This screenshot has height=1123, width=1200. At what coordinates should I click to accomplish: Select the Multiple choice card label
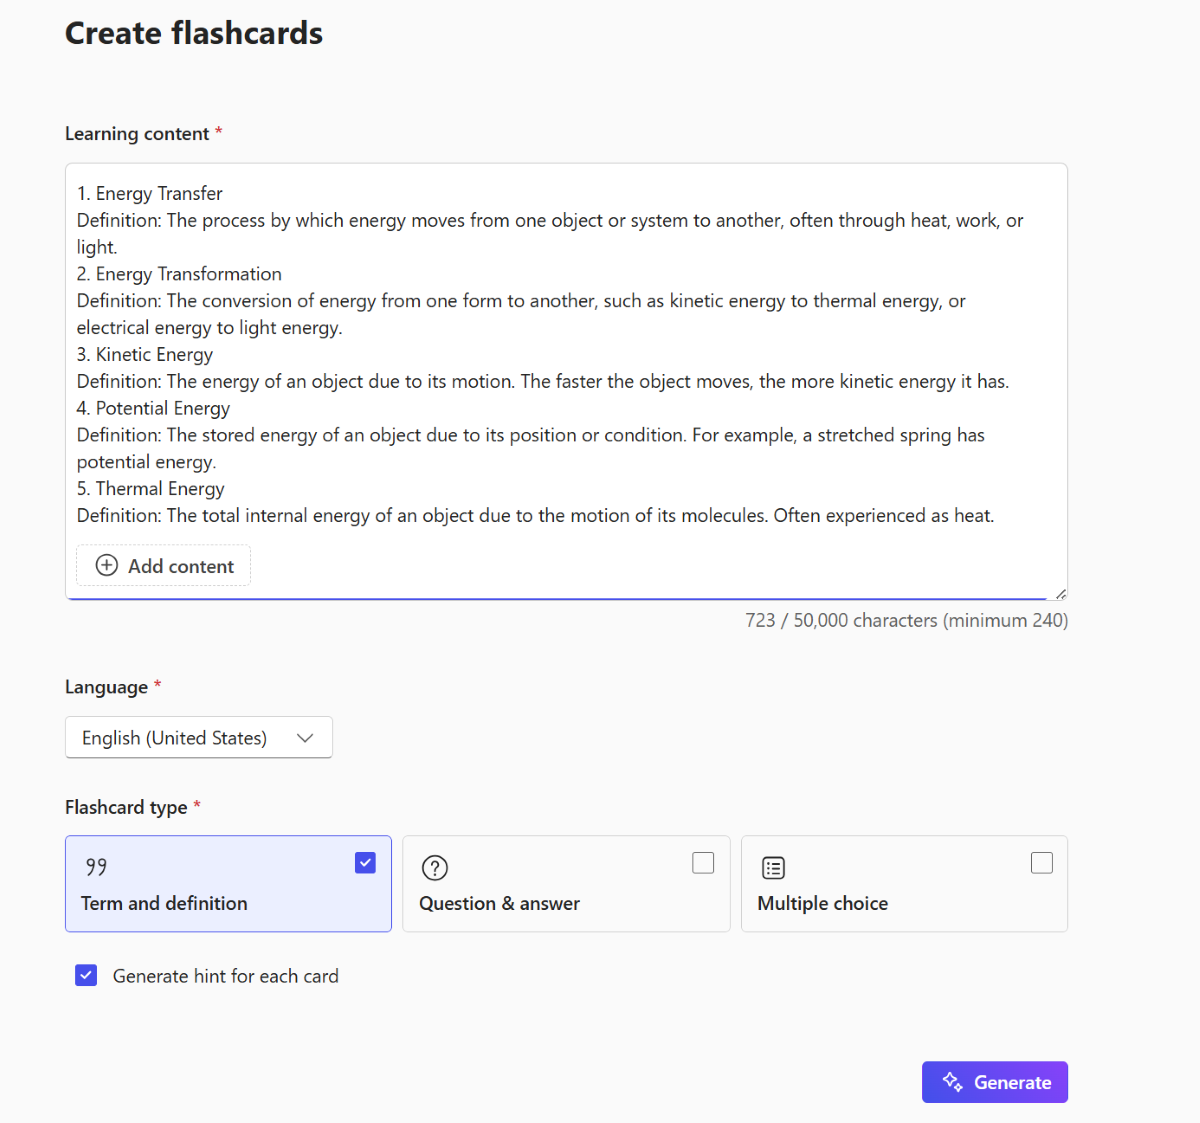coord(822,903)
